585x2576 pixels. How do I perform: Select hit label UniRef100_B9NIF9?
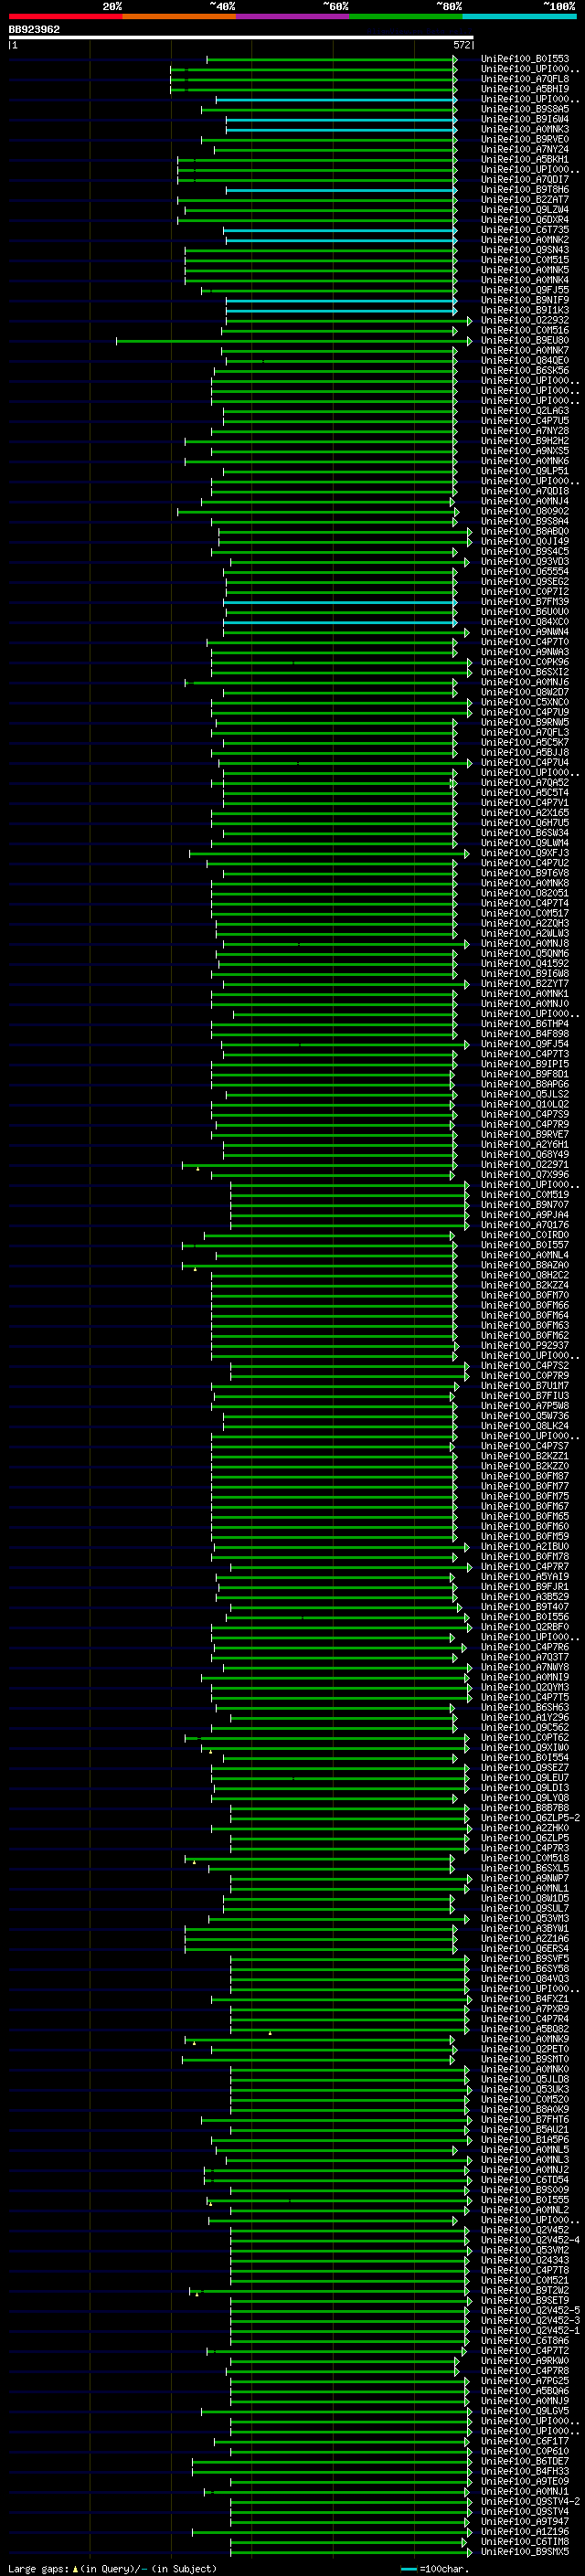525,301
